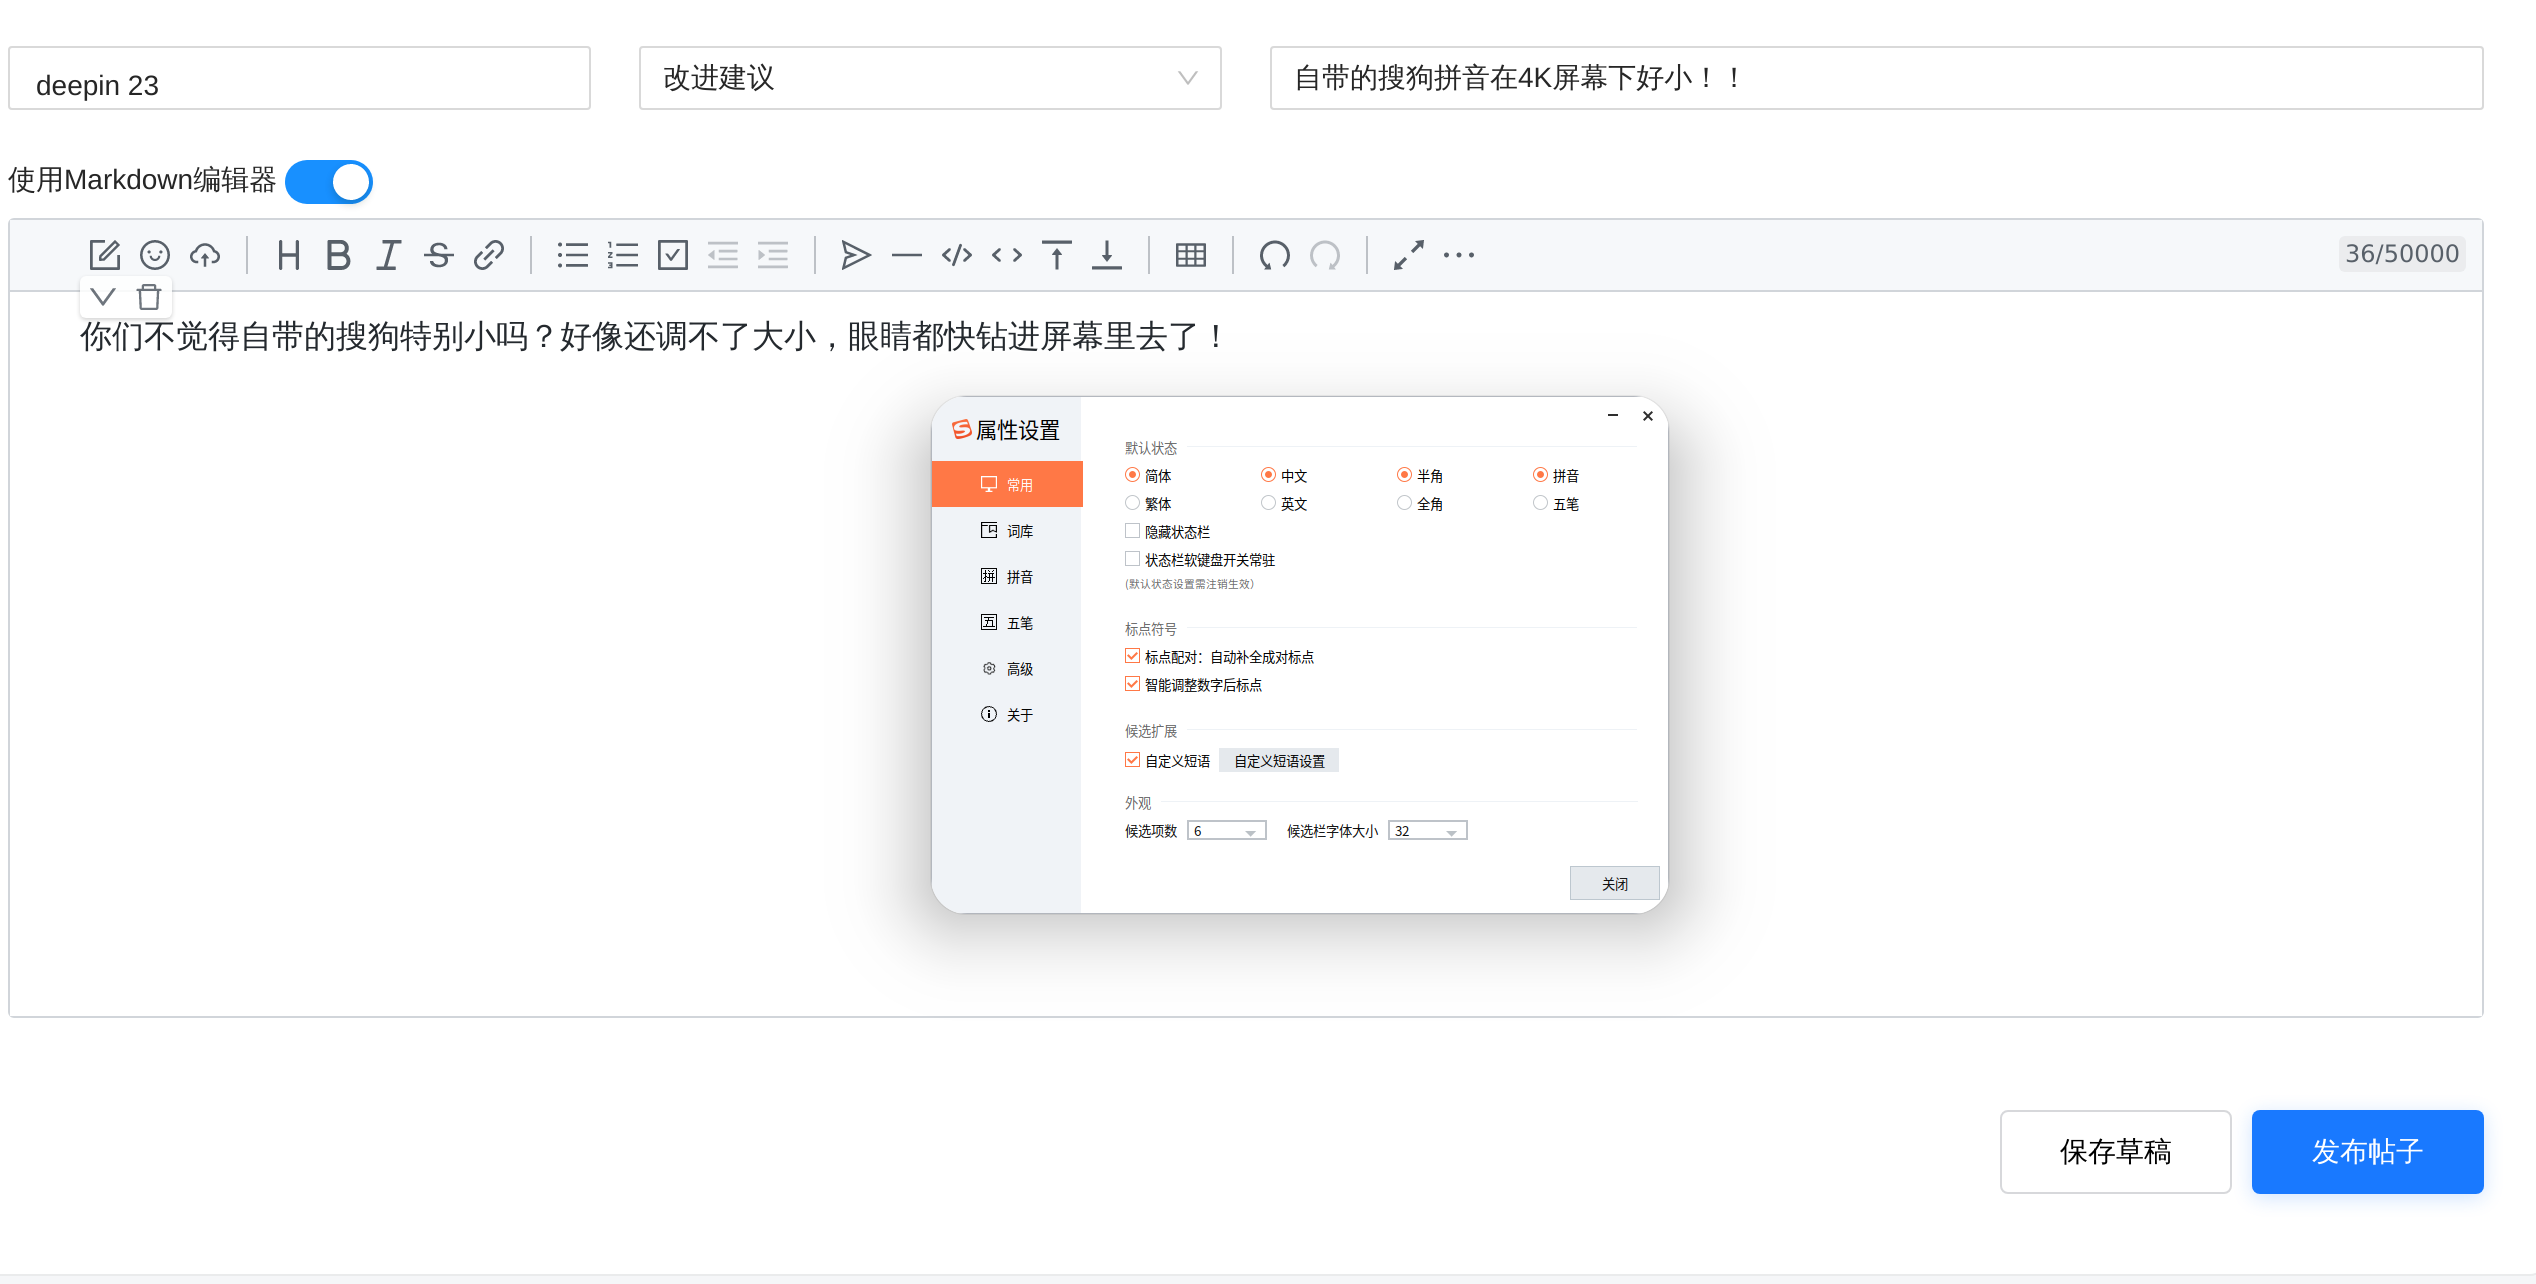Image resolution: width=2536 pixels, height=1284 pixels.
Task: Apply strikethrough formatting
Action: [439, 255]
